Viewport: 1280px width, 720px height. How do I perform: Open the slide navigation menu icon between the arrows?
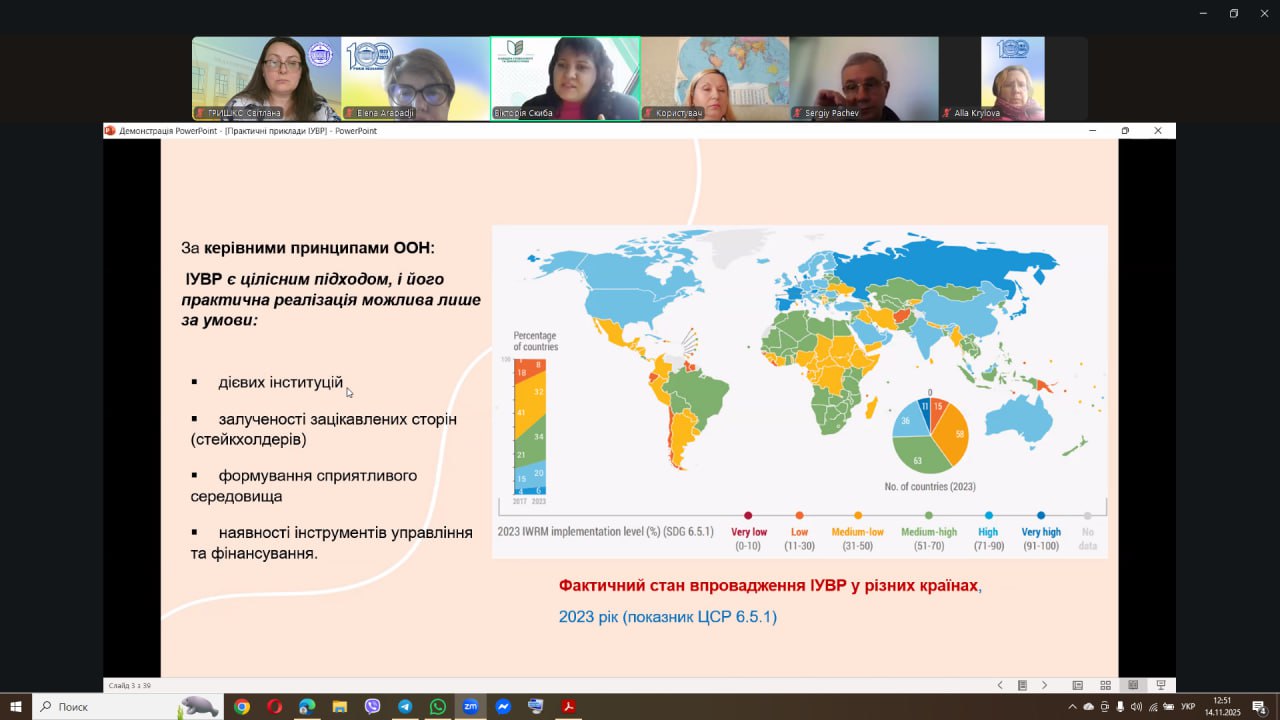tap(1022, 685)
